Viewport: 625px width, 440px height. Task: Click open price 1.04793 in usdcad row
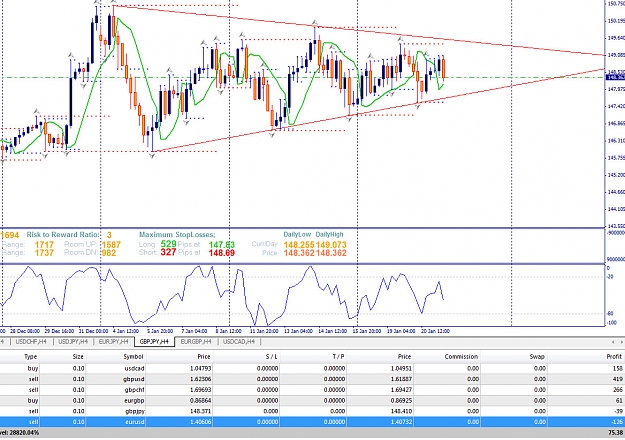pyautogui.click(x=201, y=368)
